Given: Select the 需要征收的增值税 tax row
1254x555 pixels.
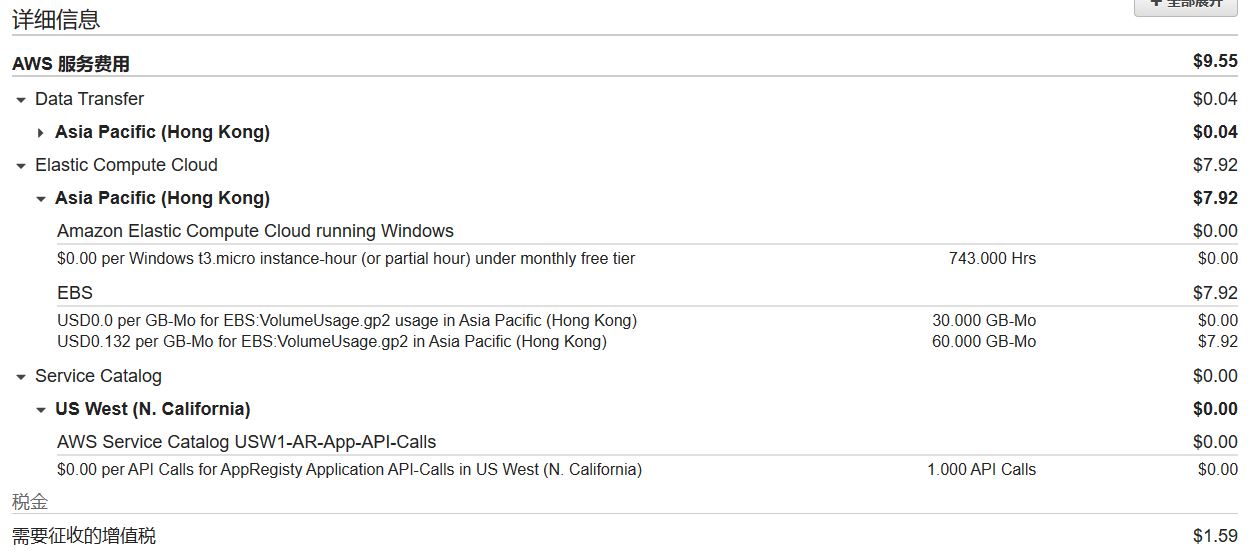Looking at the screenshot, I should (84, 536).
